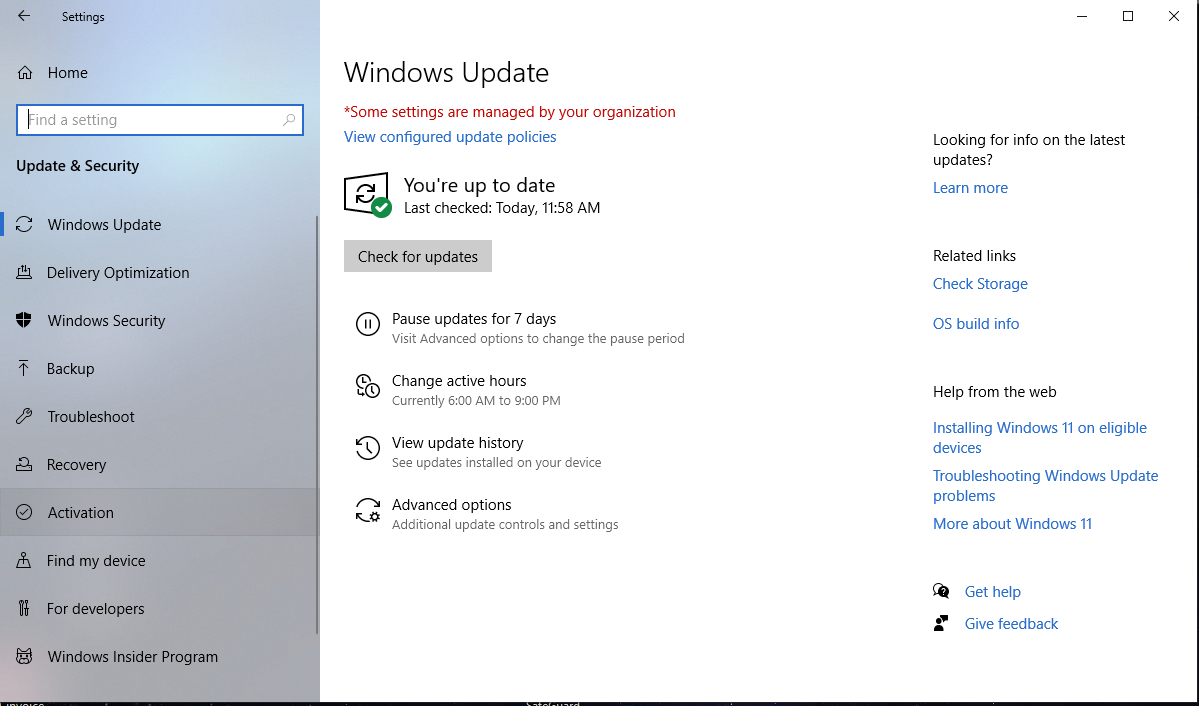Click the back arrow in Settings
1199x706 pixels.
pyautogui.click(x=24, y=16)
